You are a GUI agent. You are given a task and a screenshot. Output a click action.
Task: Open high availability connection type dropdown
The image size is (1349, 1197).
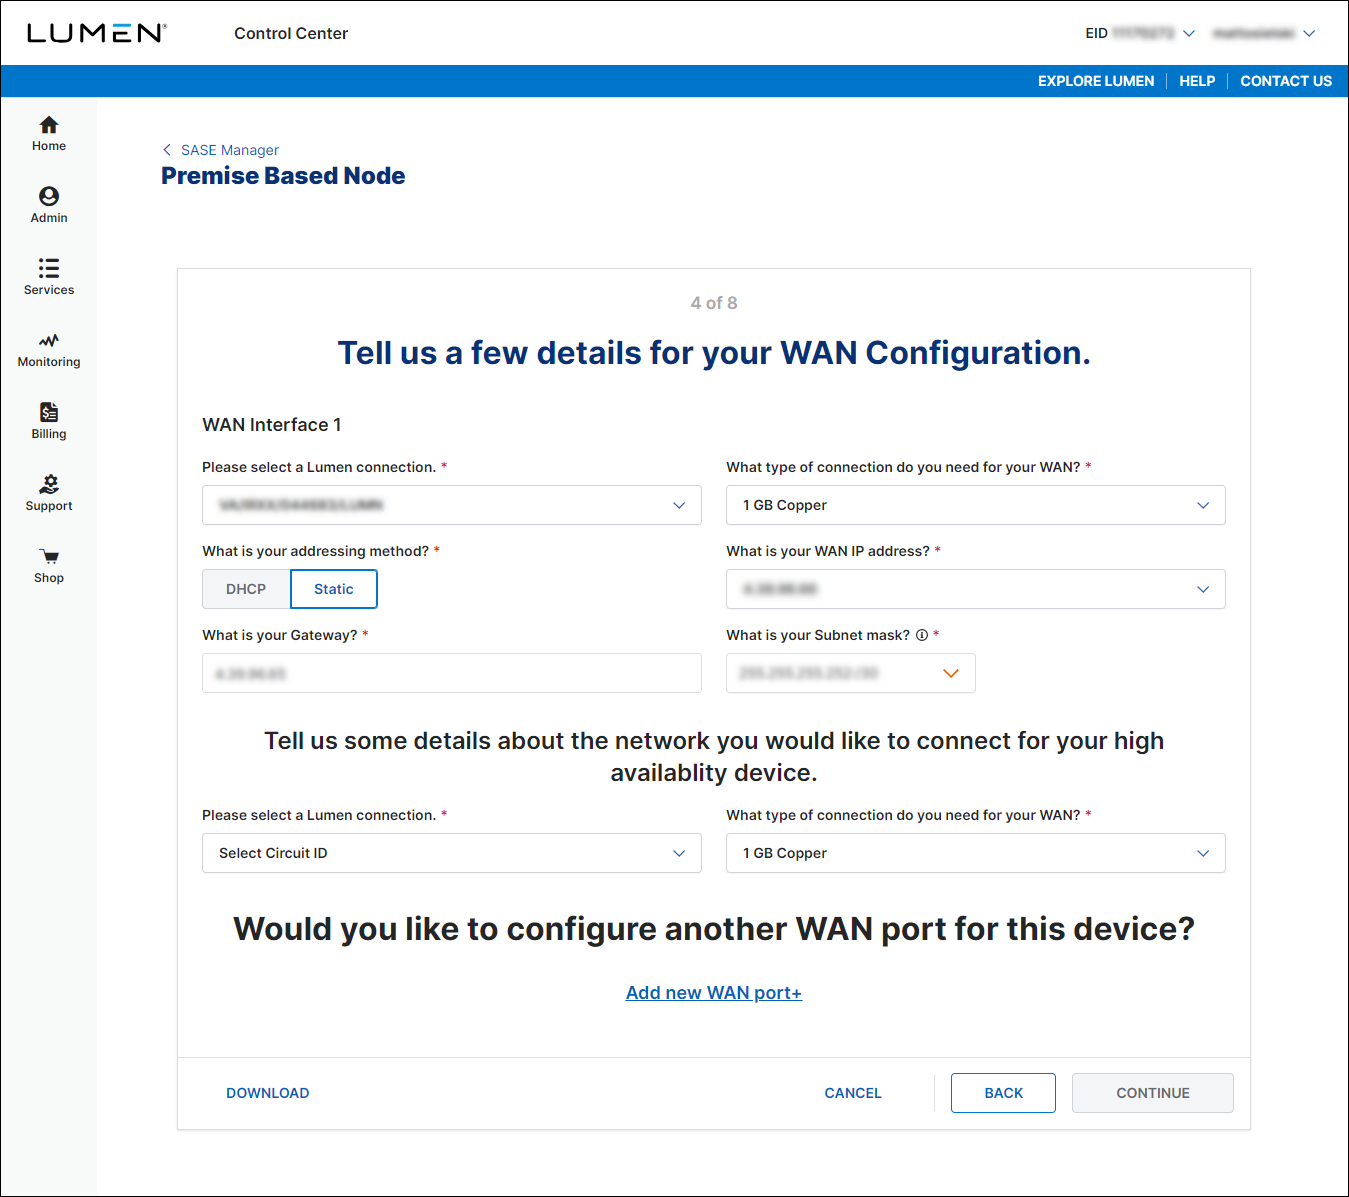tap(976, 853)
